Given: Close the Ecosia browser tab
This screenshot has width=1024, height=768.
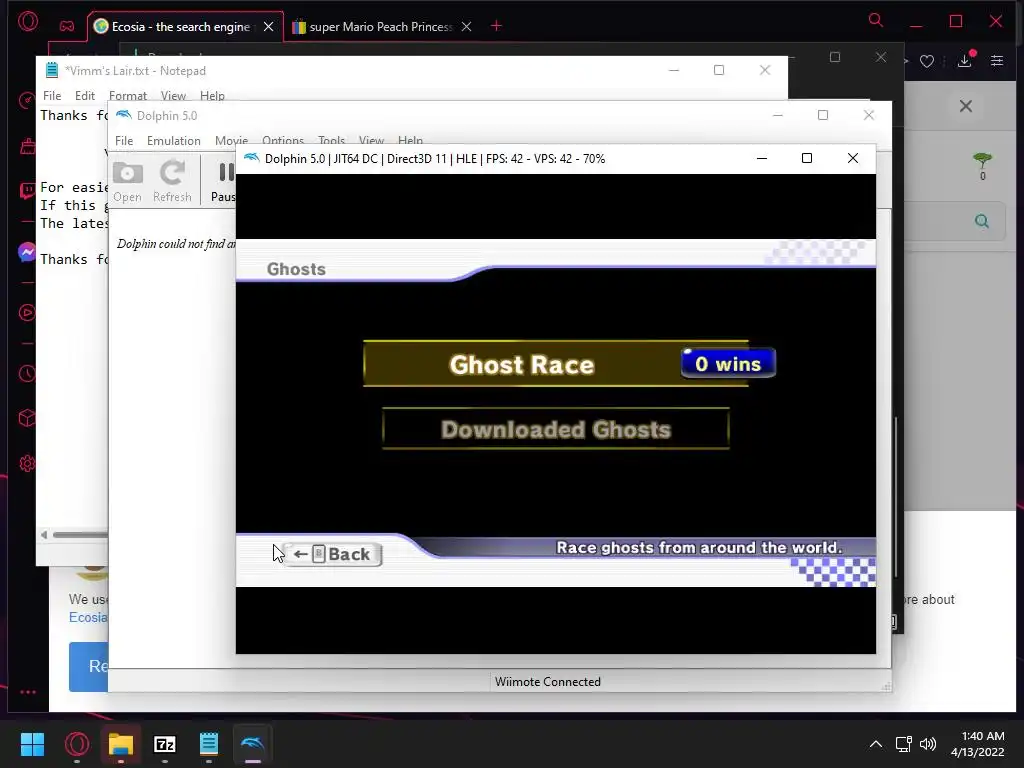Looking at the screenshot, I should coord(268,27).
